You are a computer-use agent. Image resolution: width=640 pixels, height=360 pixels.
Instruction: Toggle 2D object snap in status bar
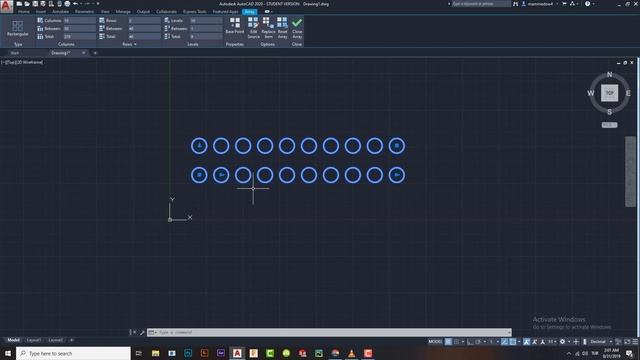click(x=513, y=342)
